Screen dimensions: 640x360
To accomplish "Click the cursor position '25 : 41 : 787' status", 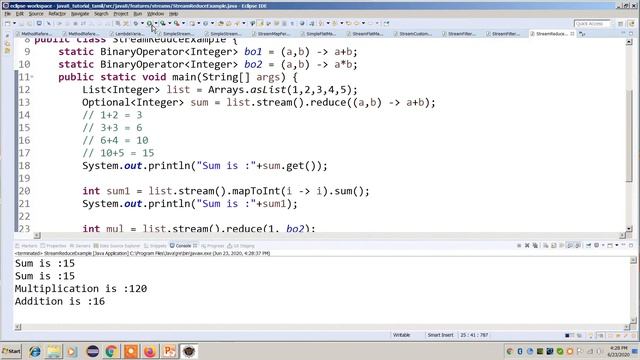I will tap(474, 335).
